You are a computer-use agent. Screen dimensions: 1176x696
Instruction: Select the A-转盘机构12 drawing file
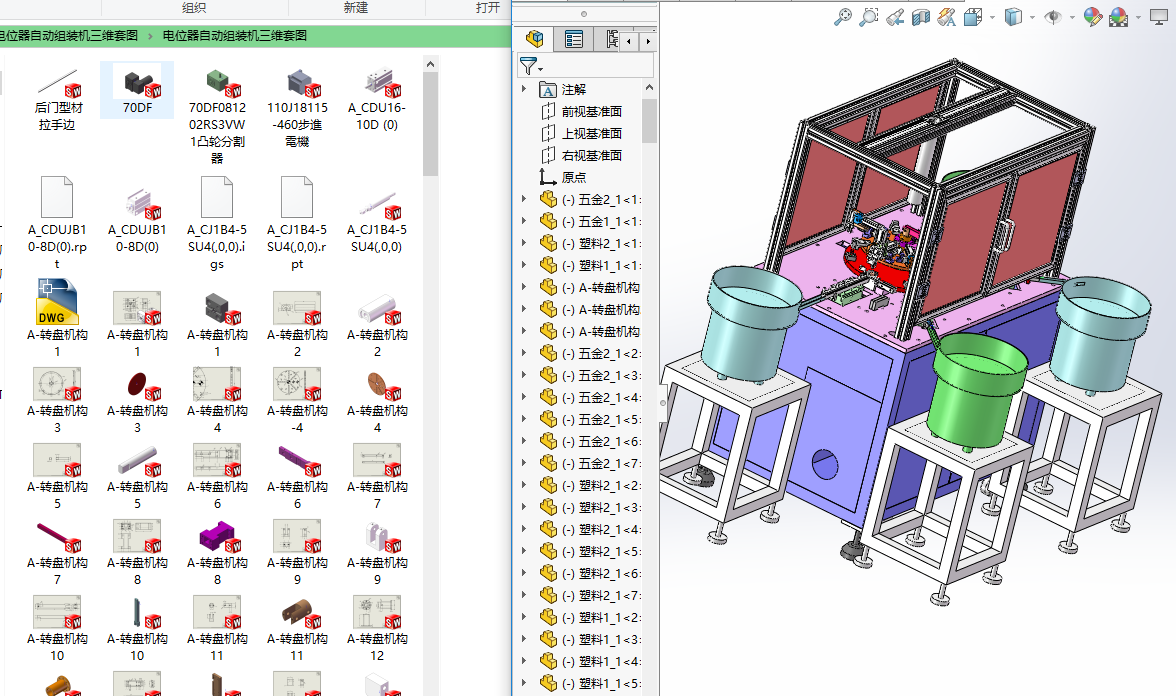377,628
